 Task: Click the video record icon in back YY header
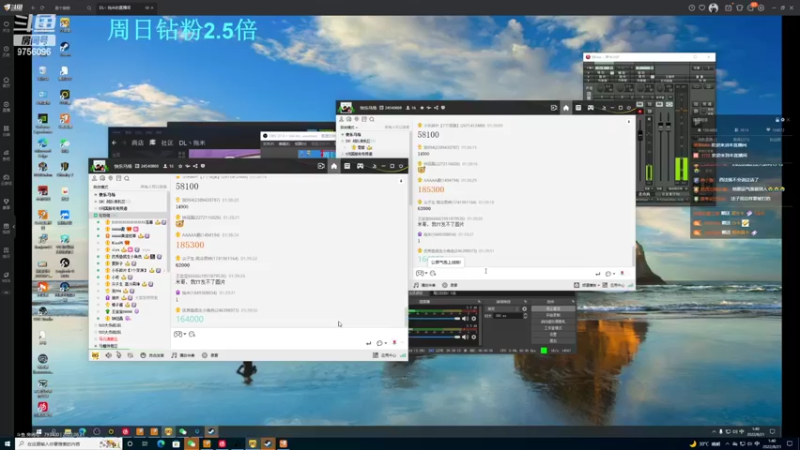pos(554,108)
